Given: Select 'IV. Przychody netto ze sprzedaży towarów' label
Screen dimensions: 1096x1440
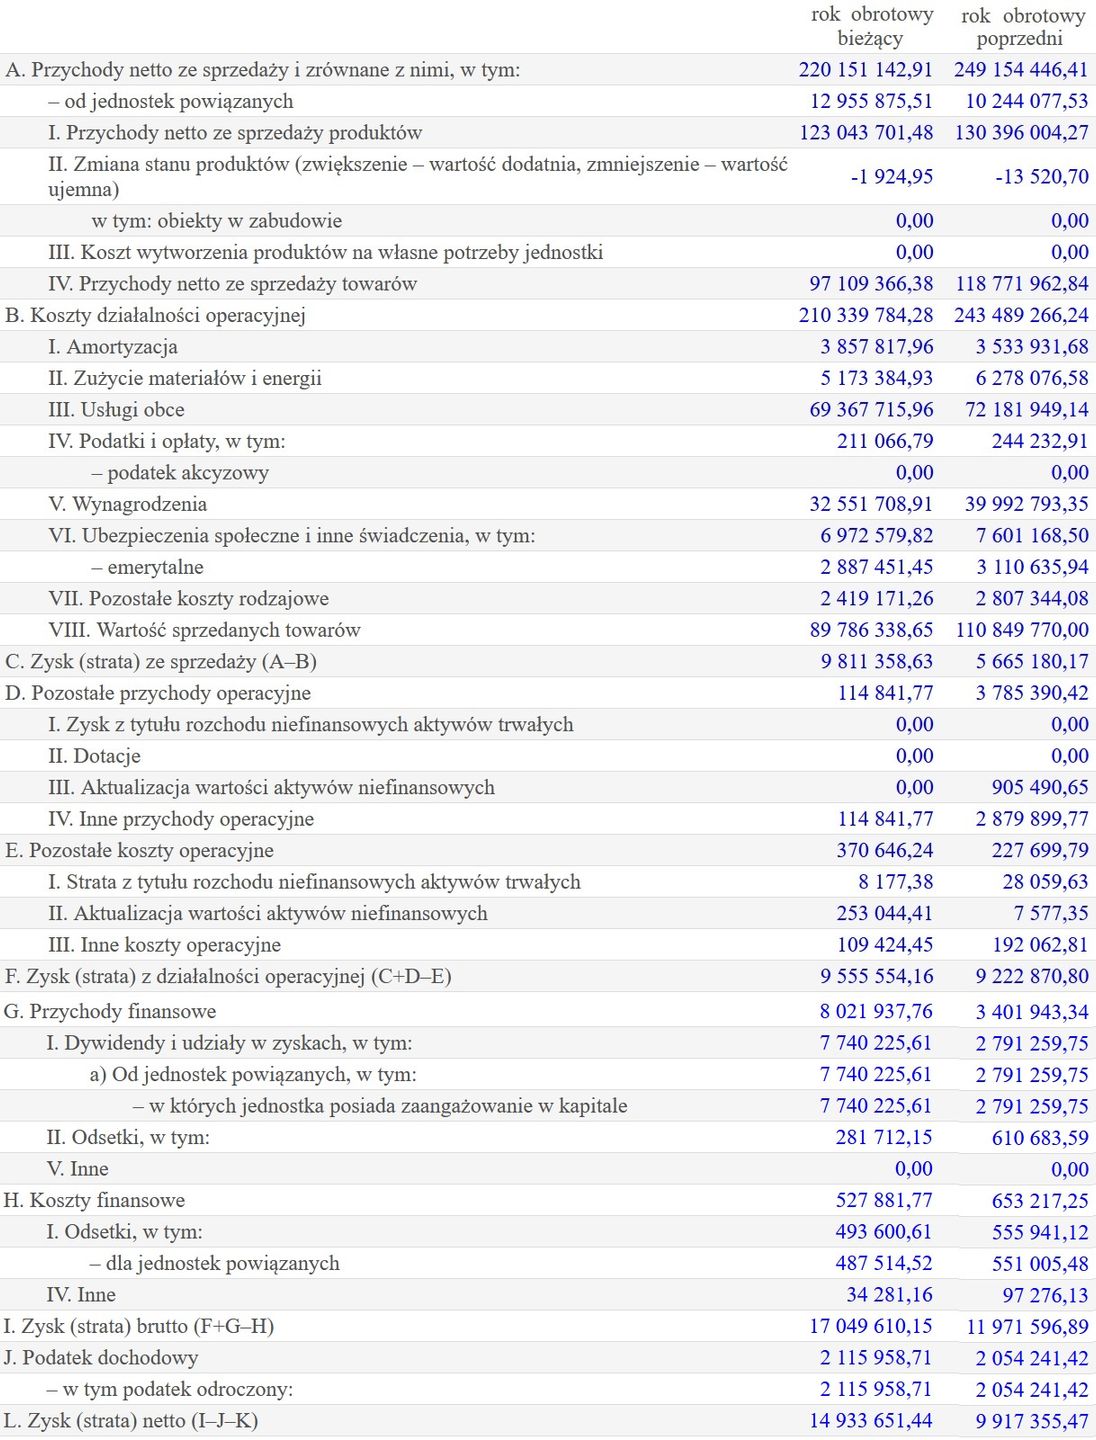Looking at the screenshot, I should click(x=232, y=284).
